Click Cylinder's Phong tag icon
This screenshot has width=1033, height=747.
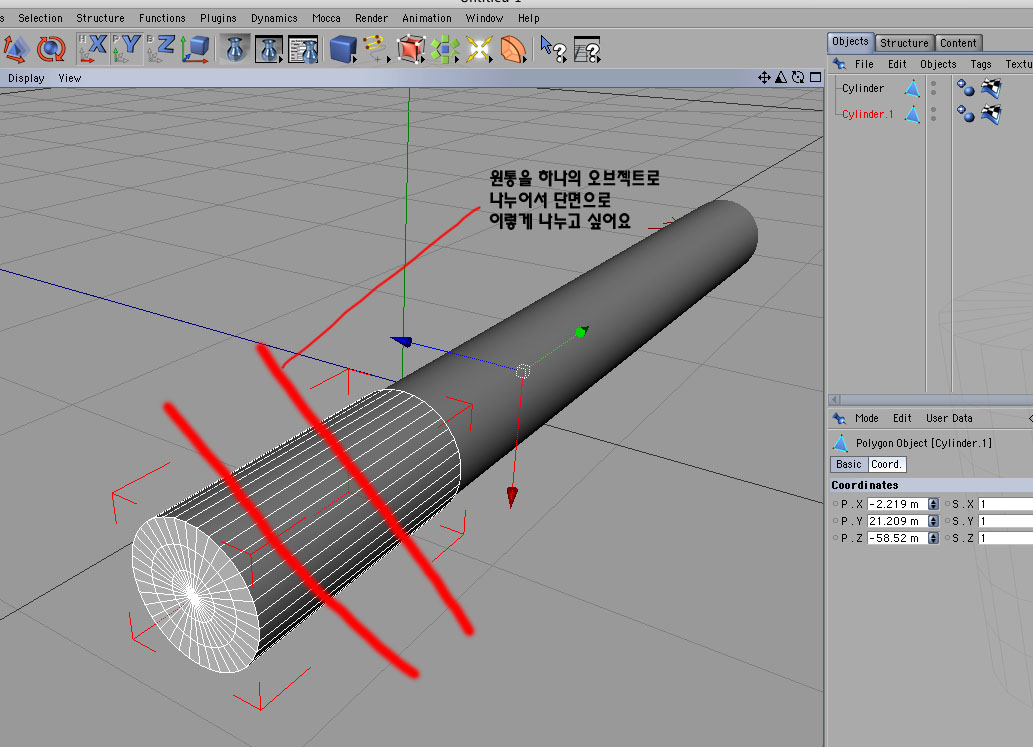coord(966,88)
